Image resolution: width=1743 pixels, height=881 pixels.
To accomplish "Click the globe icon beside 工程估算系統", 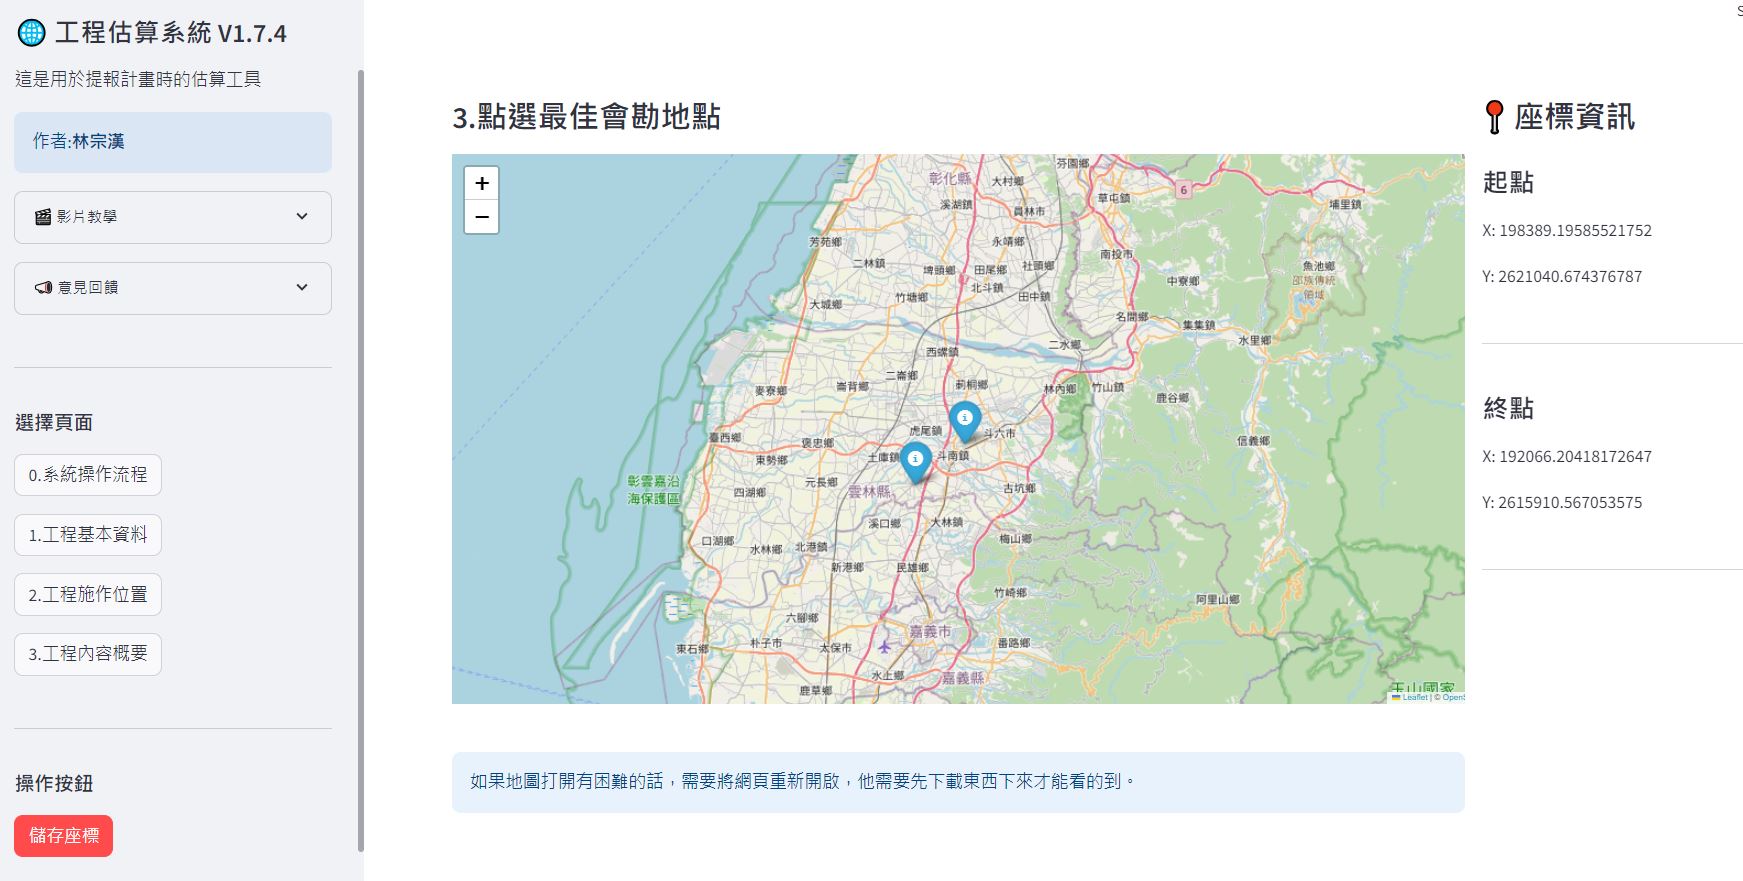I will pos(32,34).
